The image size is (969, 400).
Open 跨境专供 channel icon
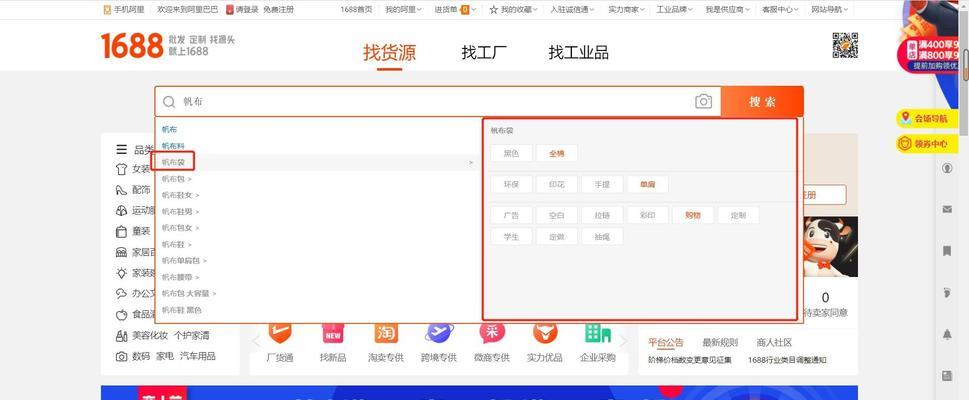[439, 333]
